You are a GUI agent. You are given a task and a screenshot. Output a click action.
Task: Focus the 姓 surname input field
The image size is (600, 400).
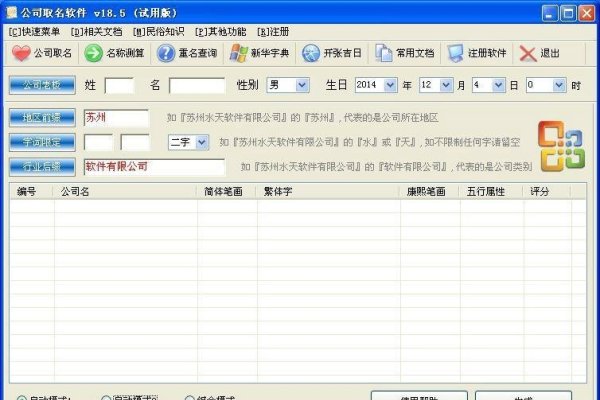click(119, 85)
